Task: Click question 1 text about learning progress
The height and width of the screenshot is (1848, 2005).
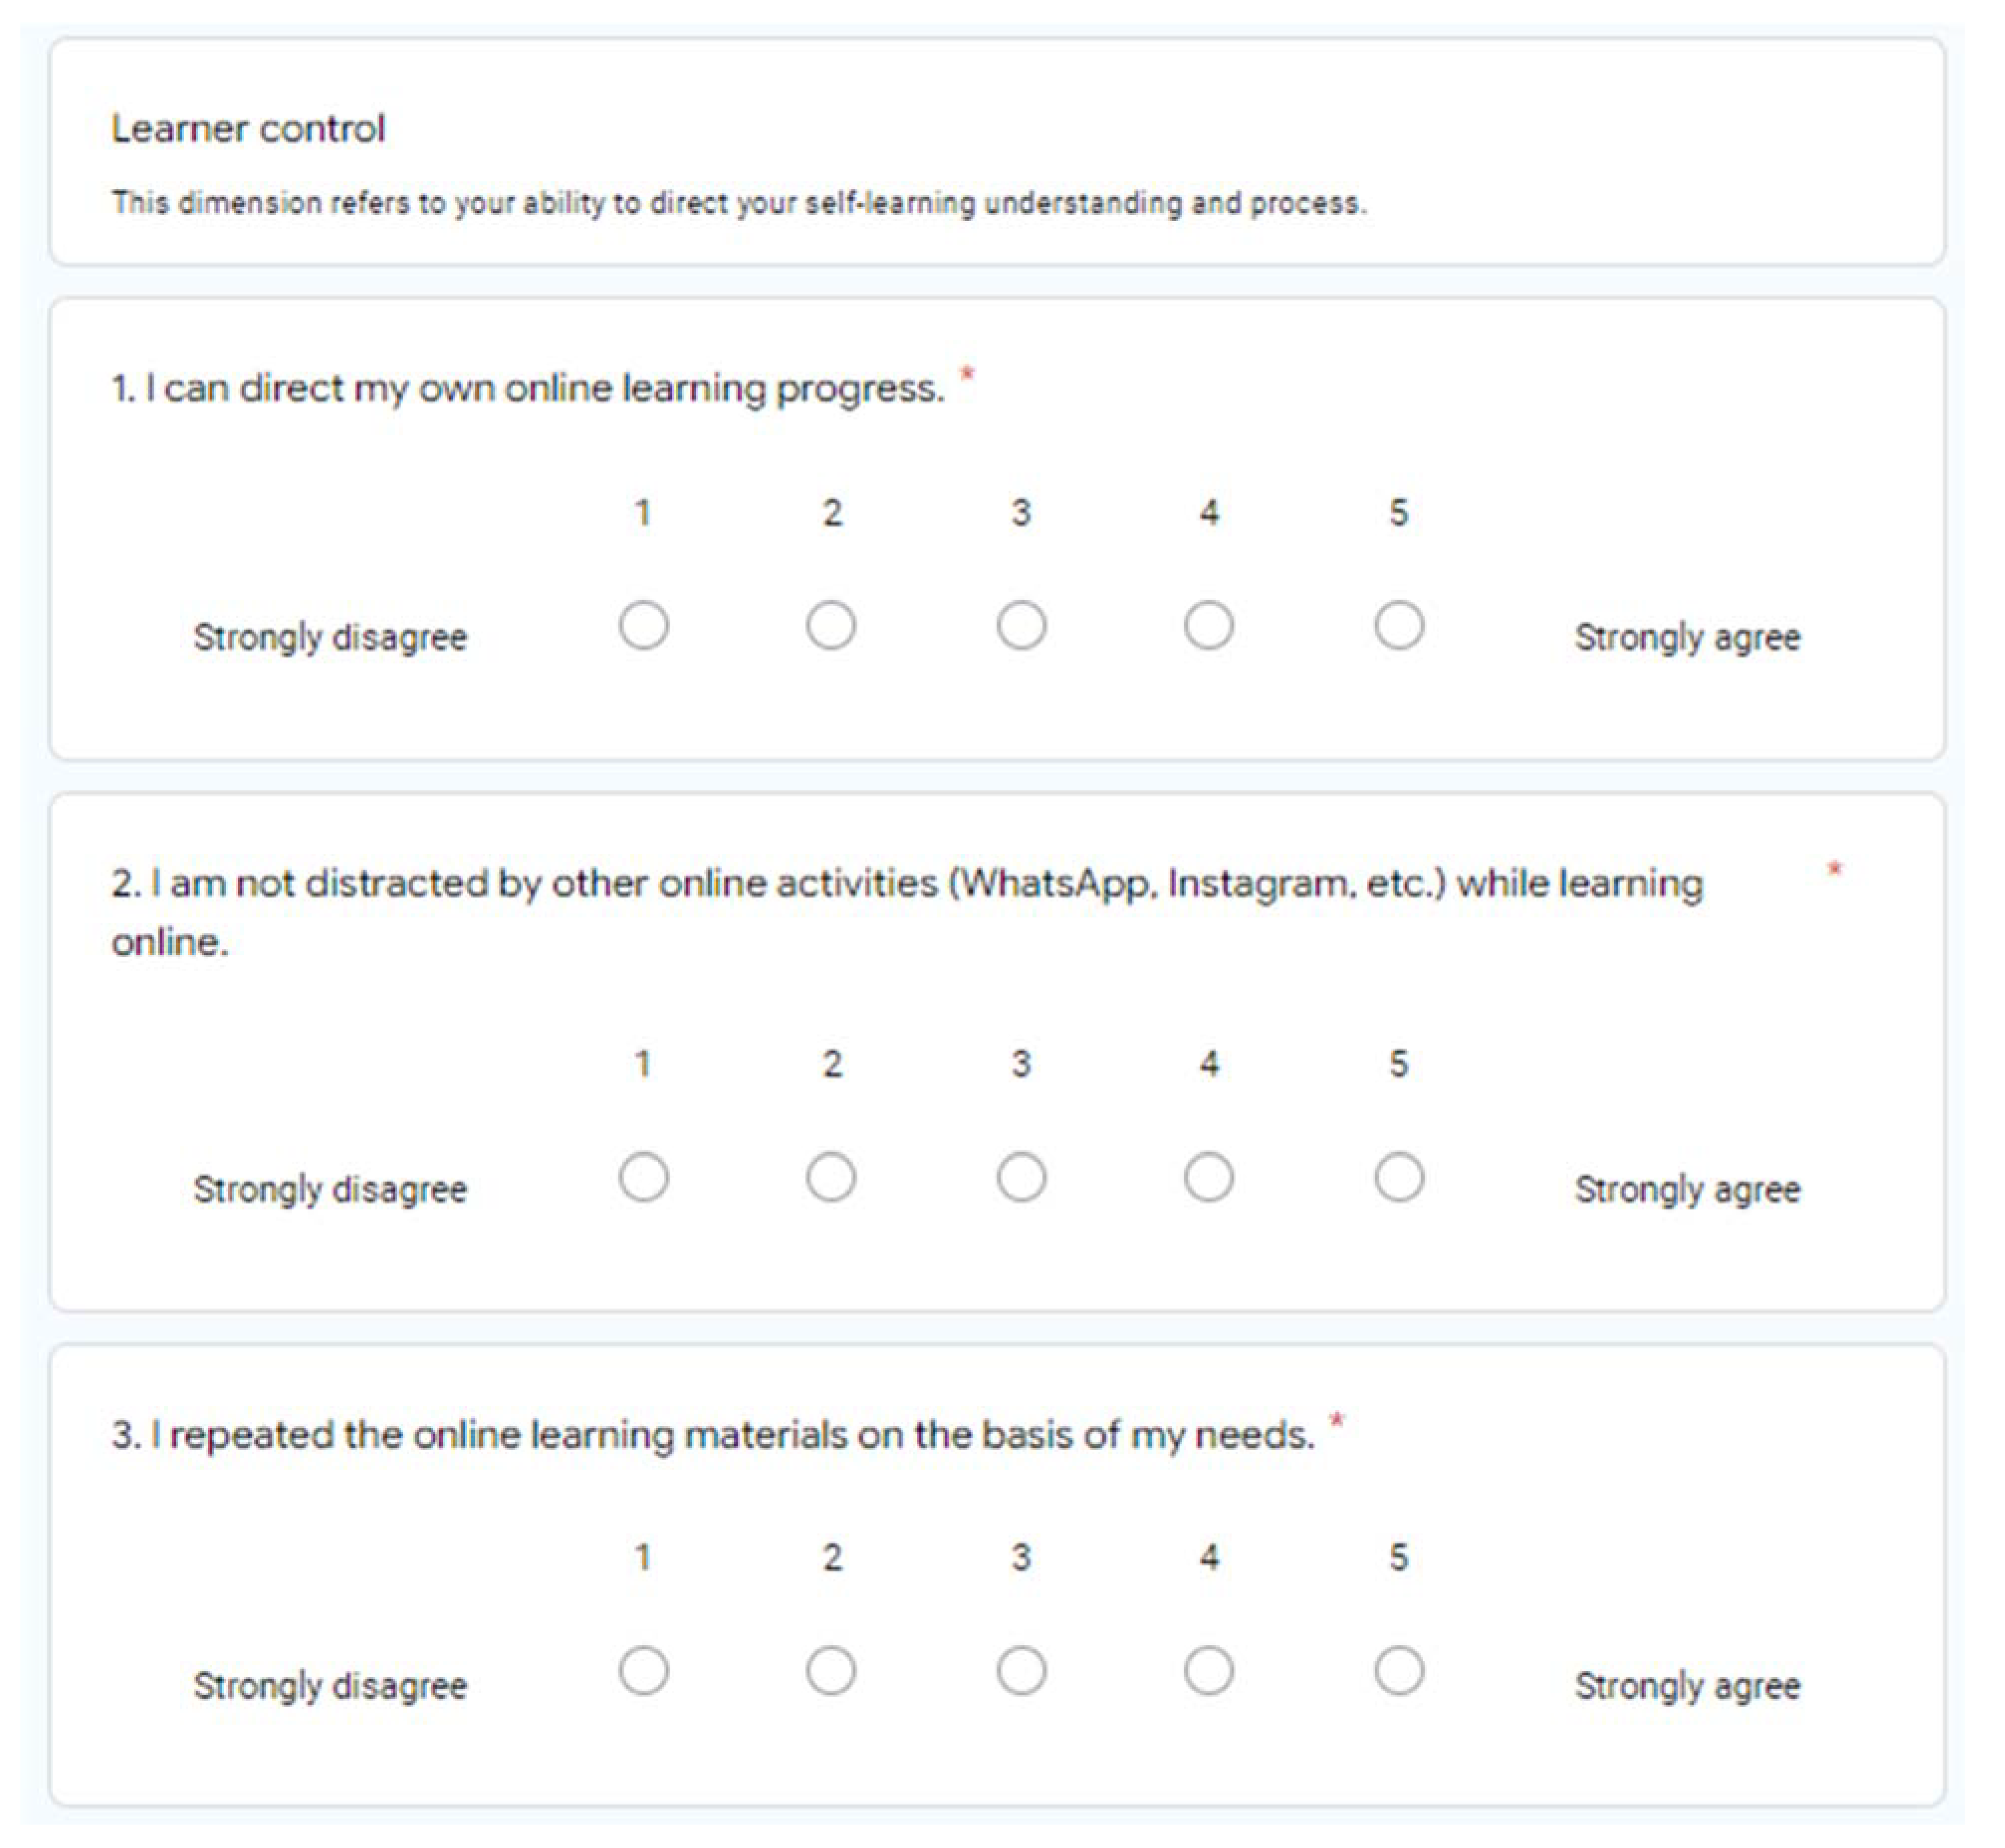Action: coord(527,388)
